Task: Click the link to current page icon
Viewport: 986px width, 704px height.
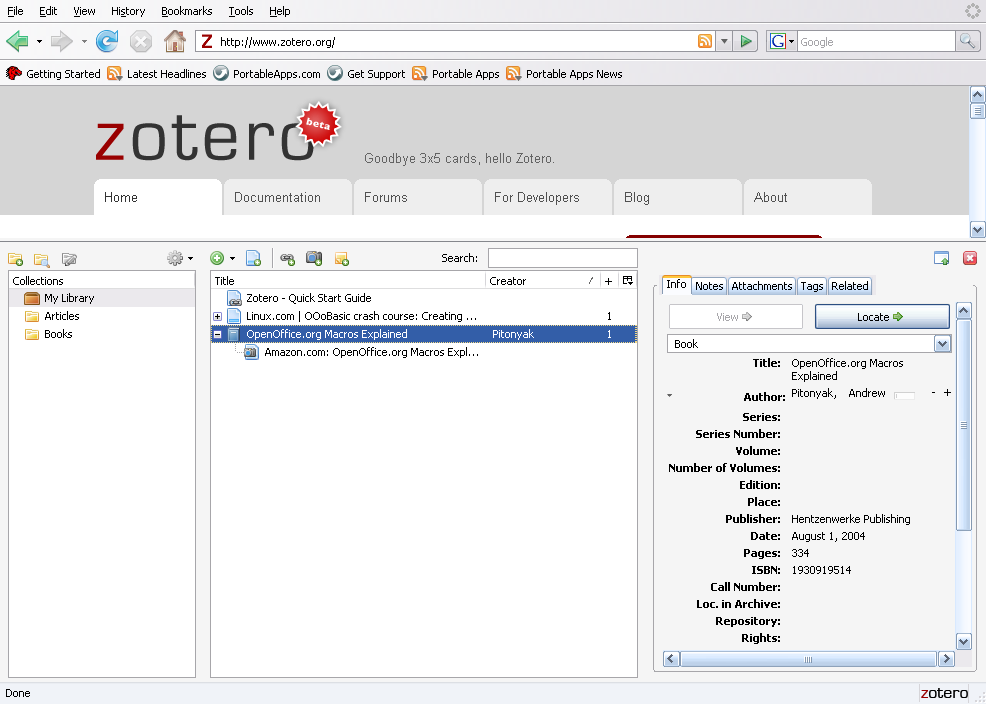Action: click(x=288, y=259)
